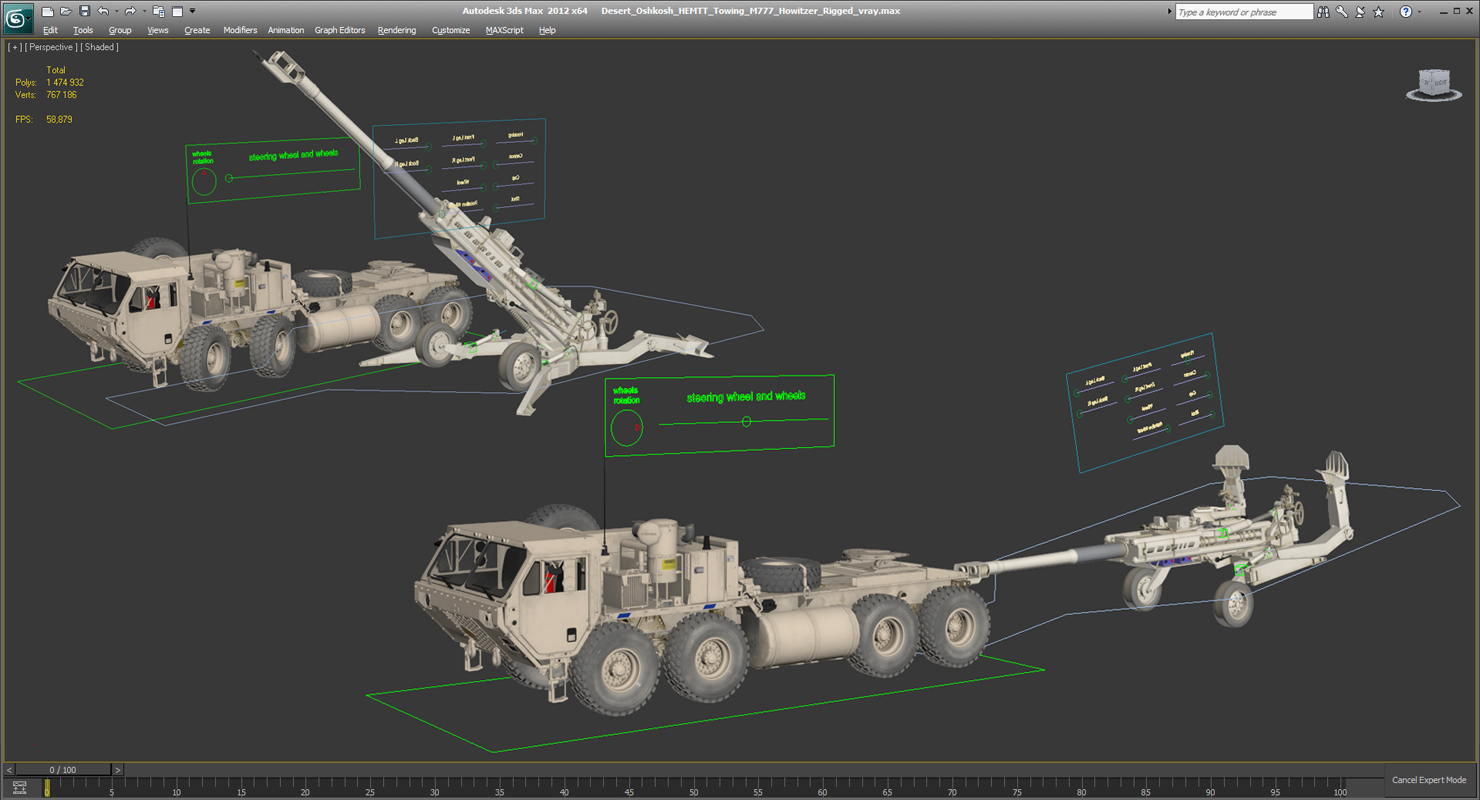The width and height of the screenshot is (1480, 800).
Task: Open the Tools menu
Action: click(83, 30)
